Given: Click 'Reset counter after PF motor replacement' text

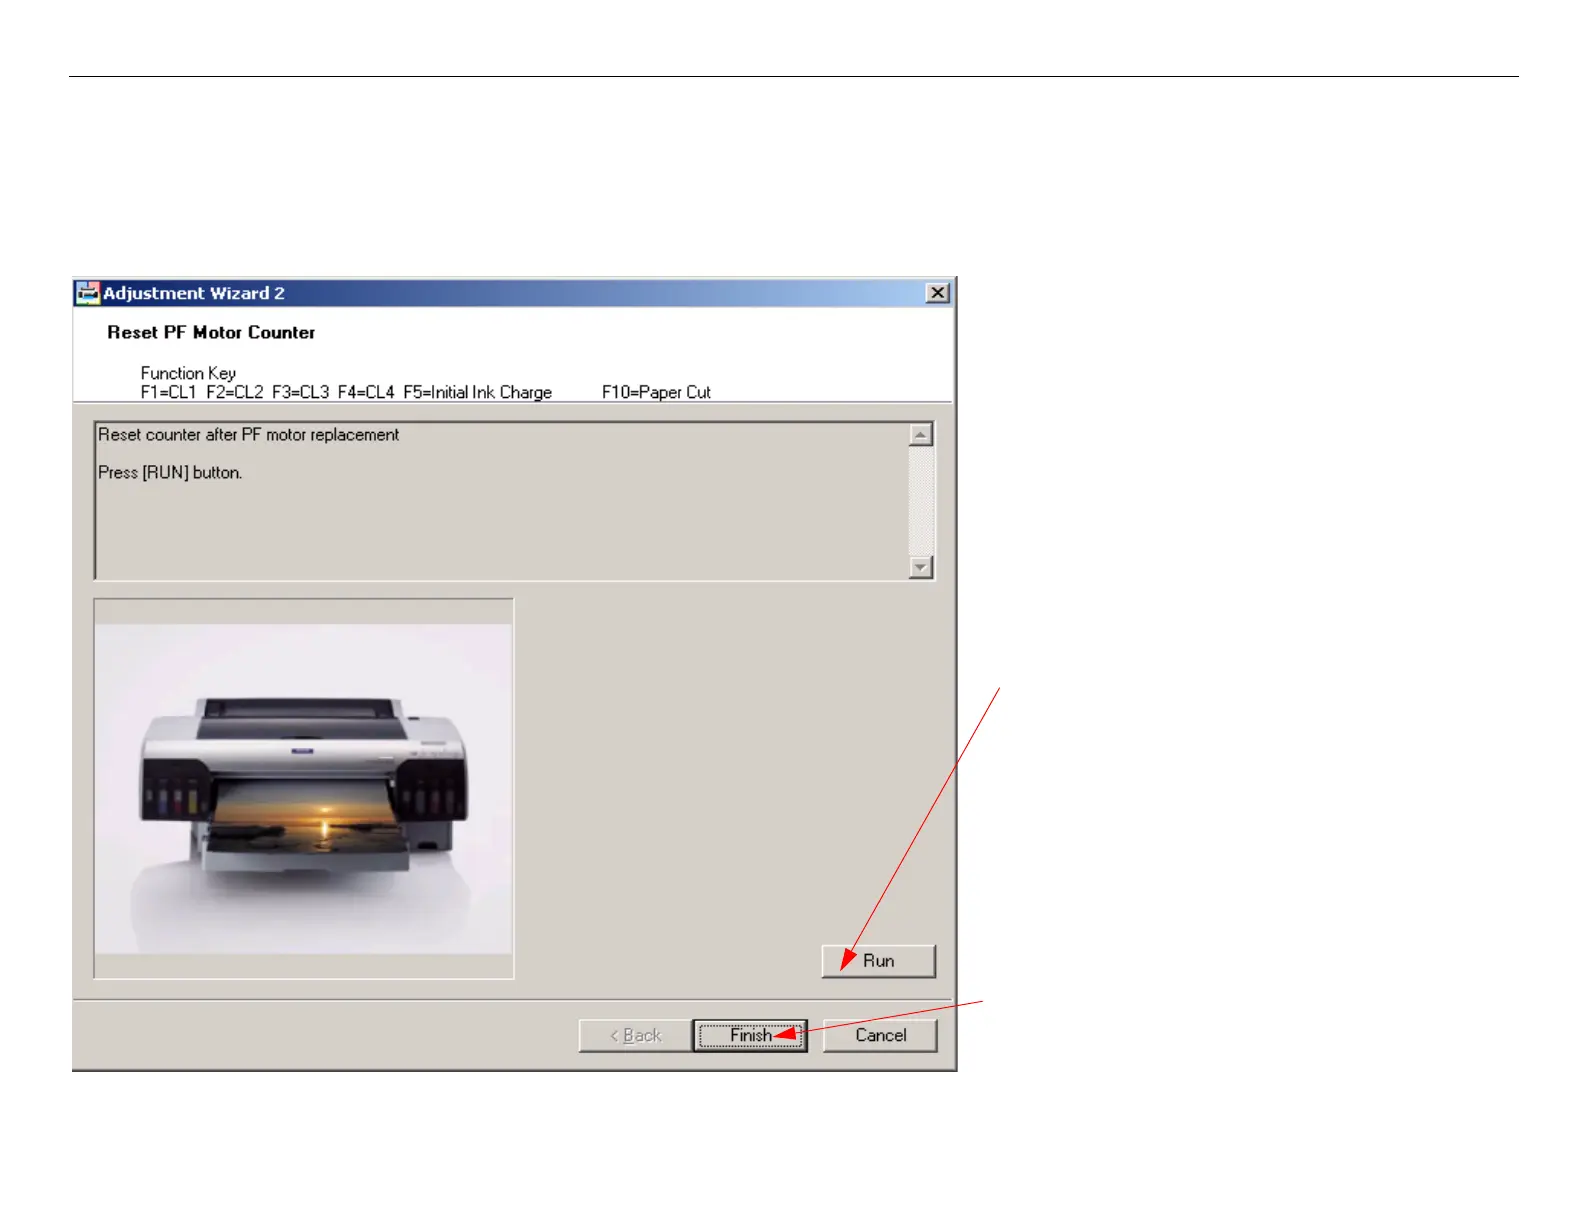Looking at the screenshot, I should click(248, 435).
